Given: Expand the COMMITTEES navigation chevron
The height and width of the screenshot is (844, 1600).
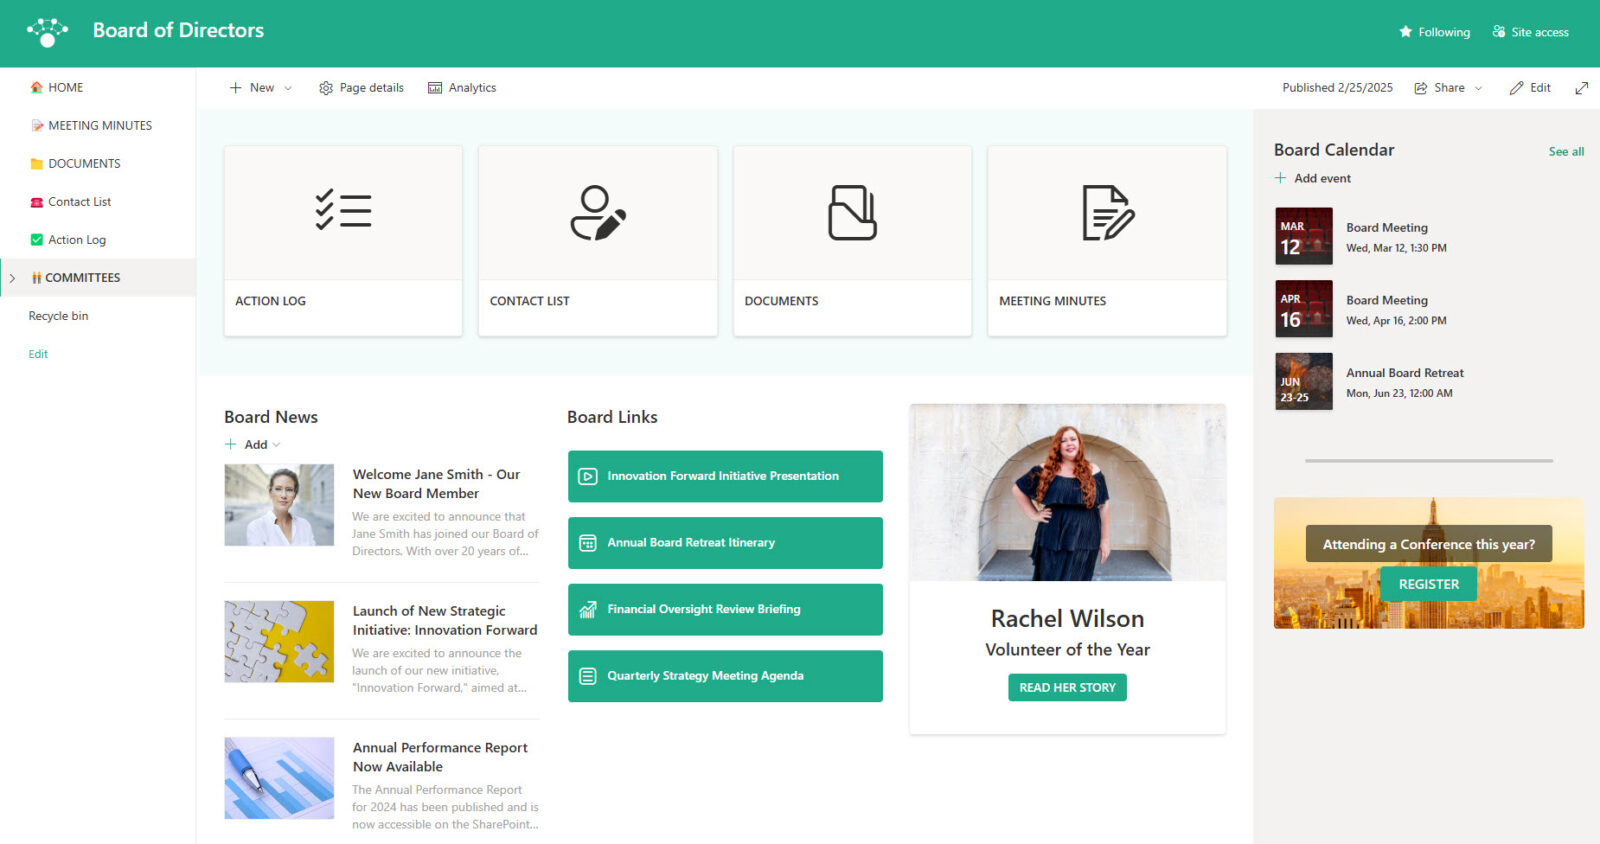Looking at the screenshot, I should pyautogui.click(x=12, y=278).
